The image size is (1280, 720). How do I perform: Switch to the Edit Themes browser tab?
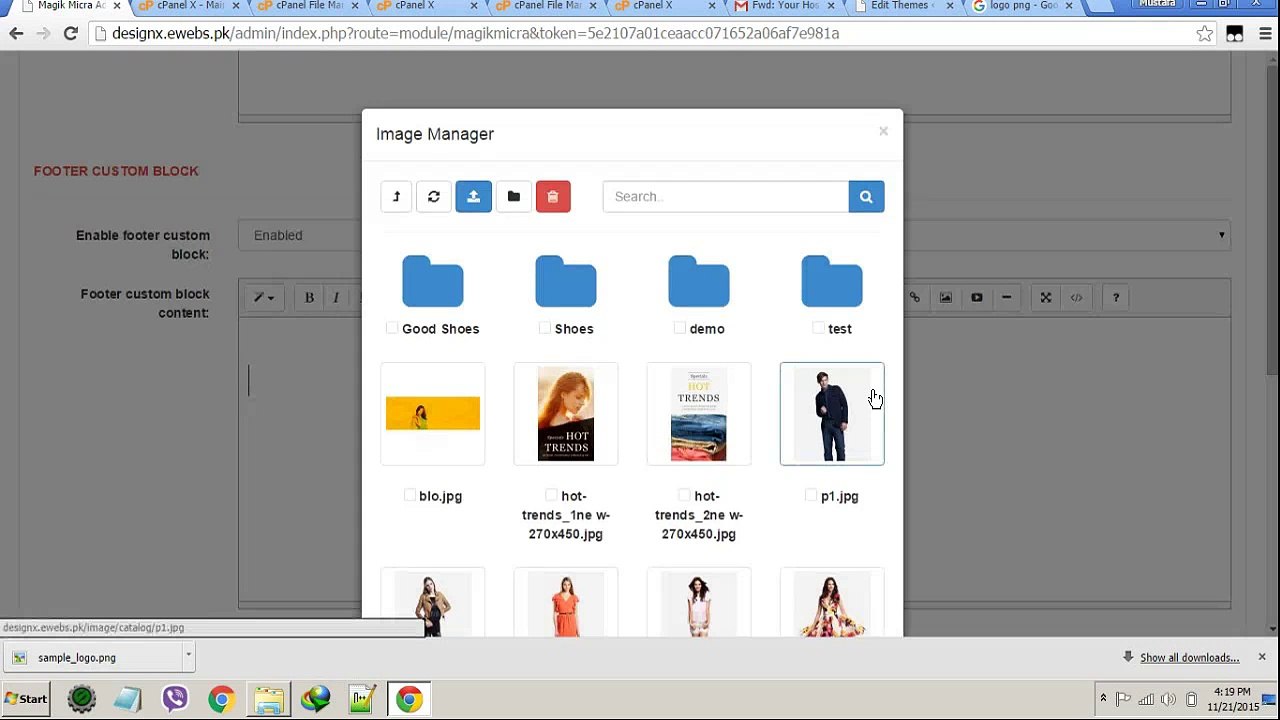point(900,6)
